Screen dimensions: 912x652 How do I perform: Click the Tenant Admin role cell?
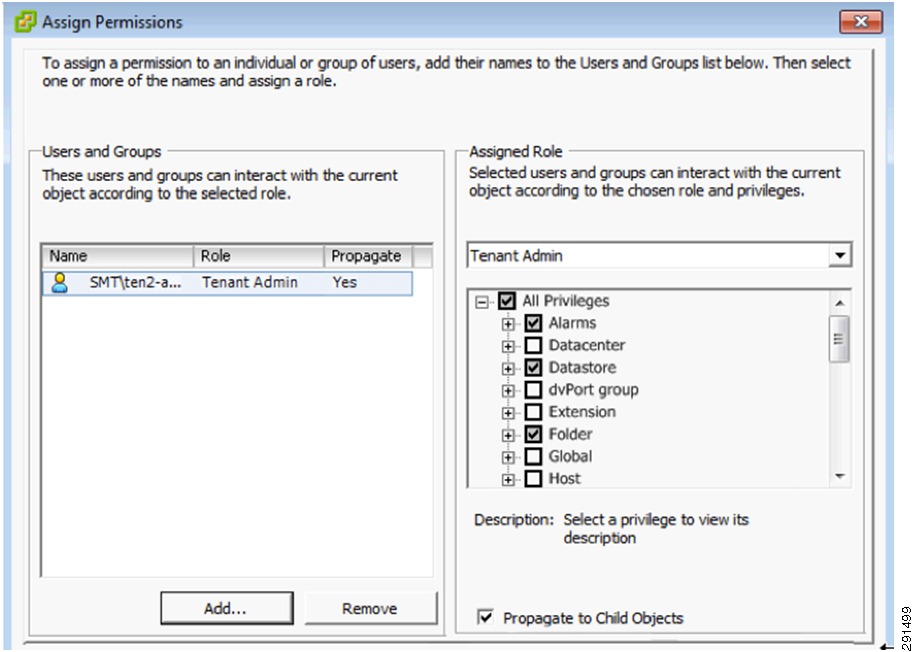pos(250,283)
